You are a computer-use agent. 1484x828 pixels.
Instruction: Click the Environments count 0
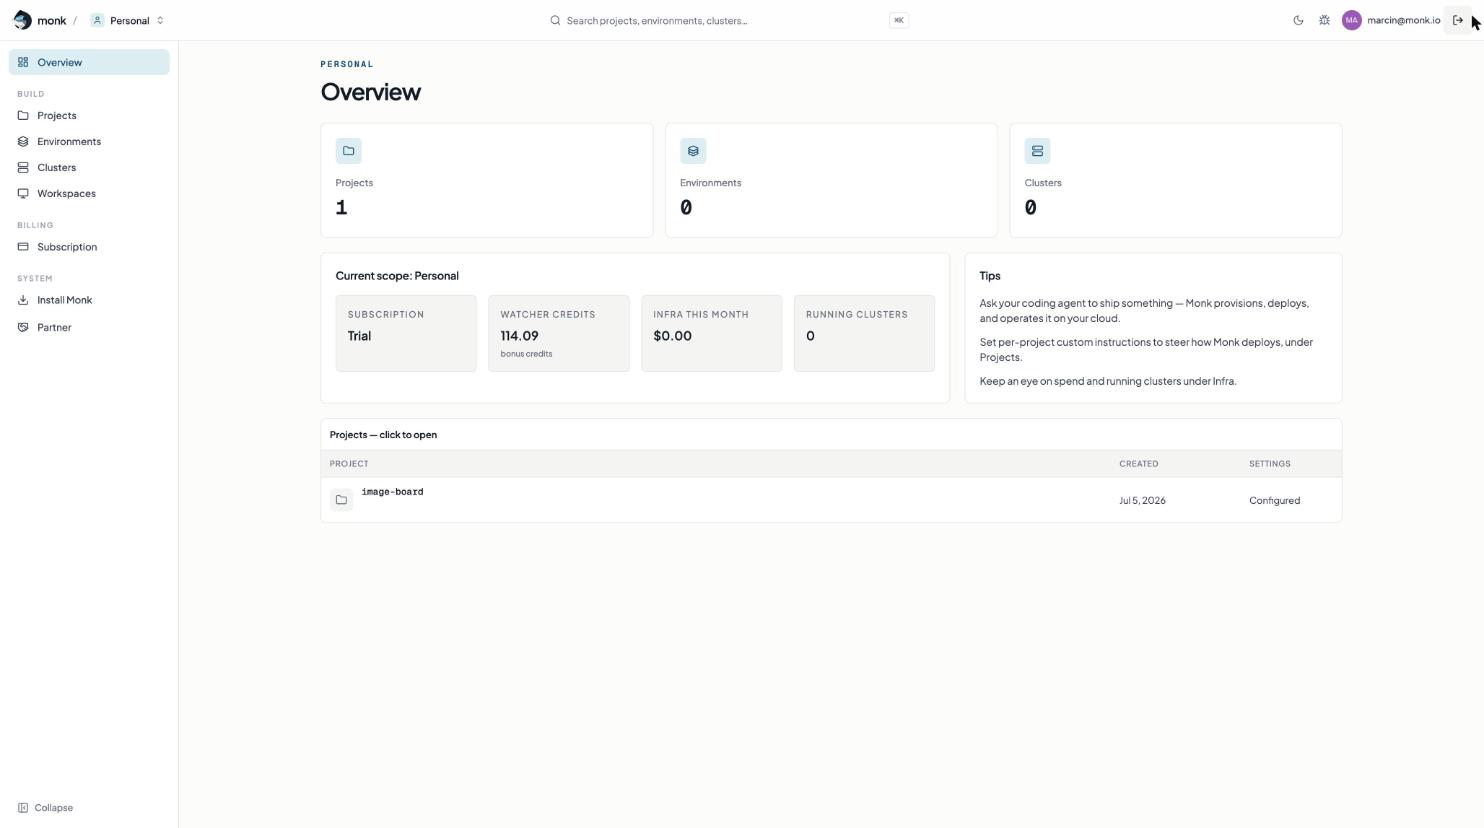coord(686,208)
